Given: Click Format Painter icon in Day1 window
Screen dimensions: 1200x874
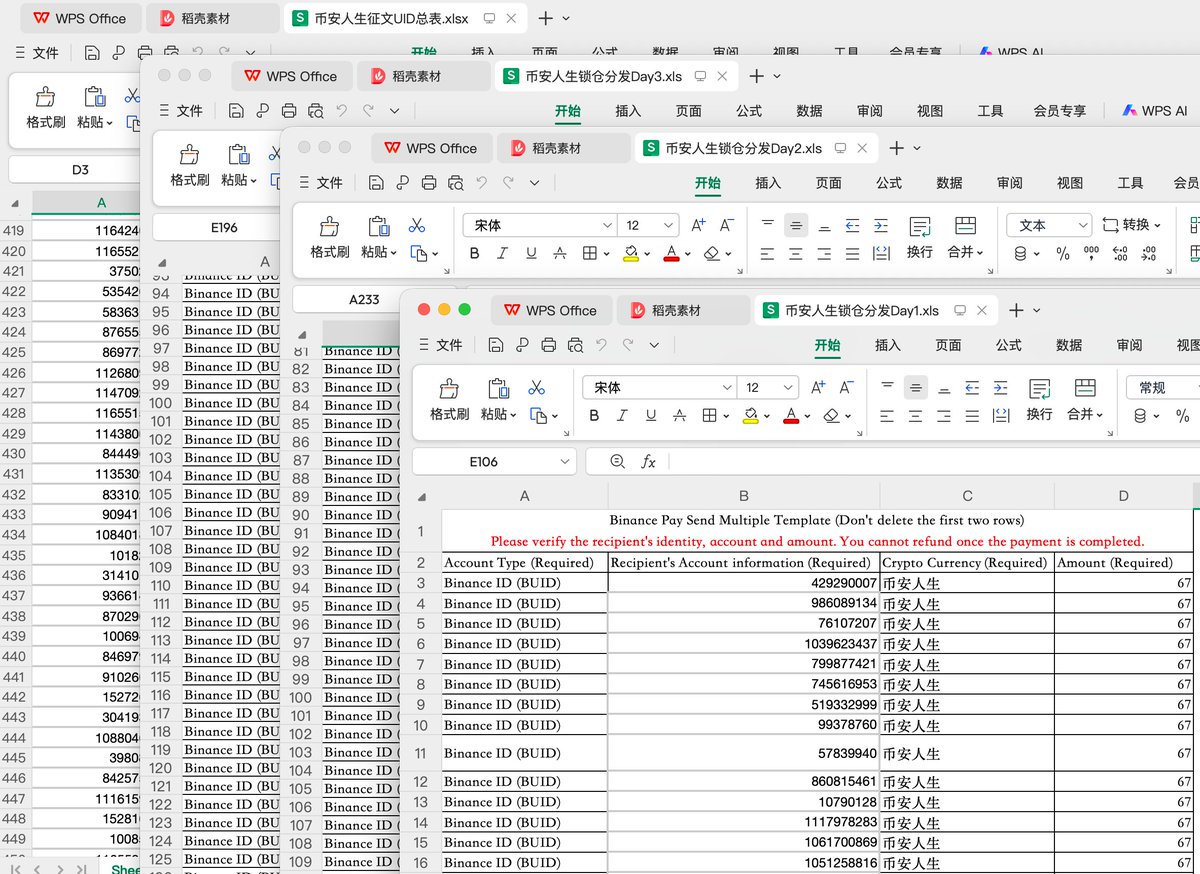Looking at the screenshot, I should [x=449, y=389].
